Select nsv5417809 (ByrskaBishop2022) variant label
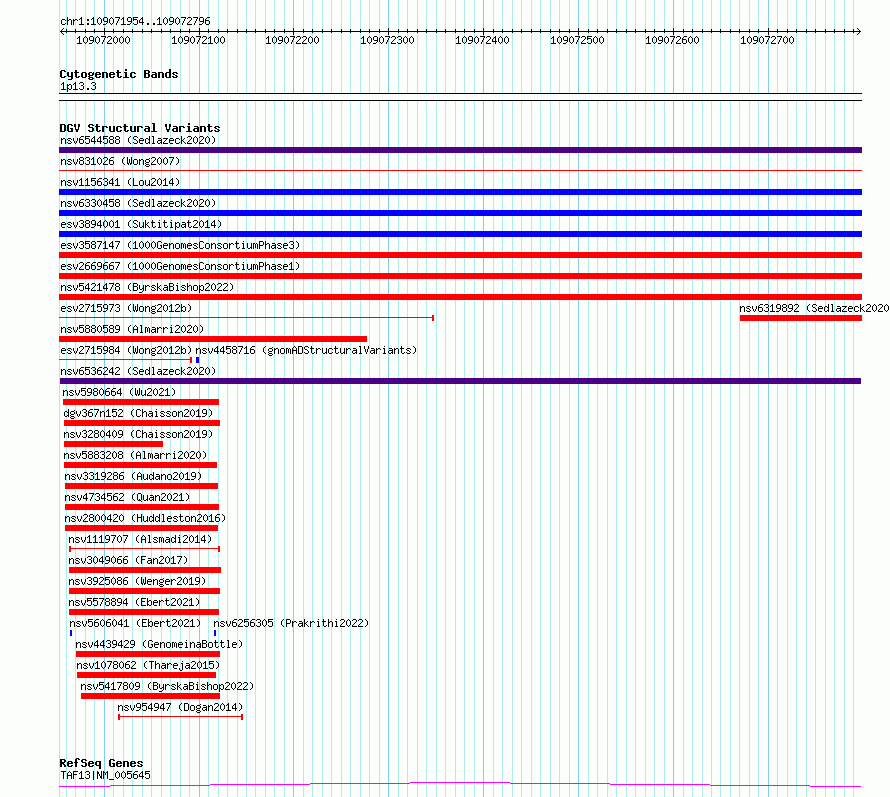This screenshot has width=890, height=797. (167, 686)
